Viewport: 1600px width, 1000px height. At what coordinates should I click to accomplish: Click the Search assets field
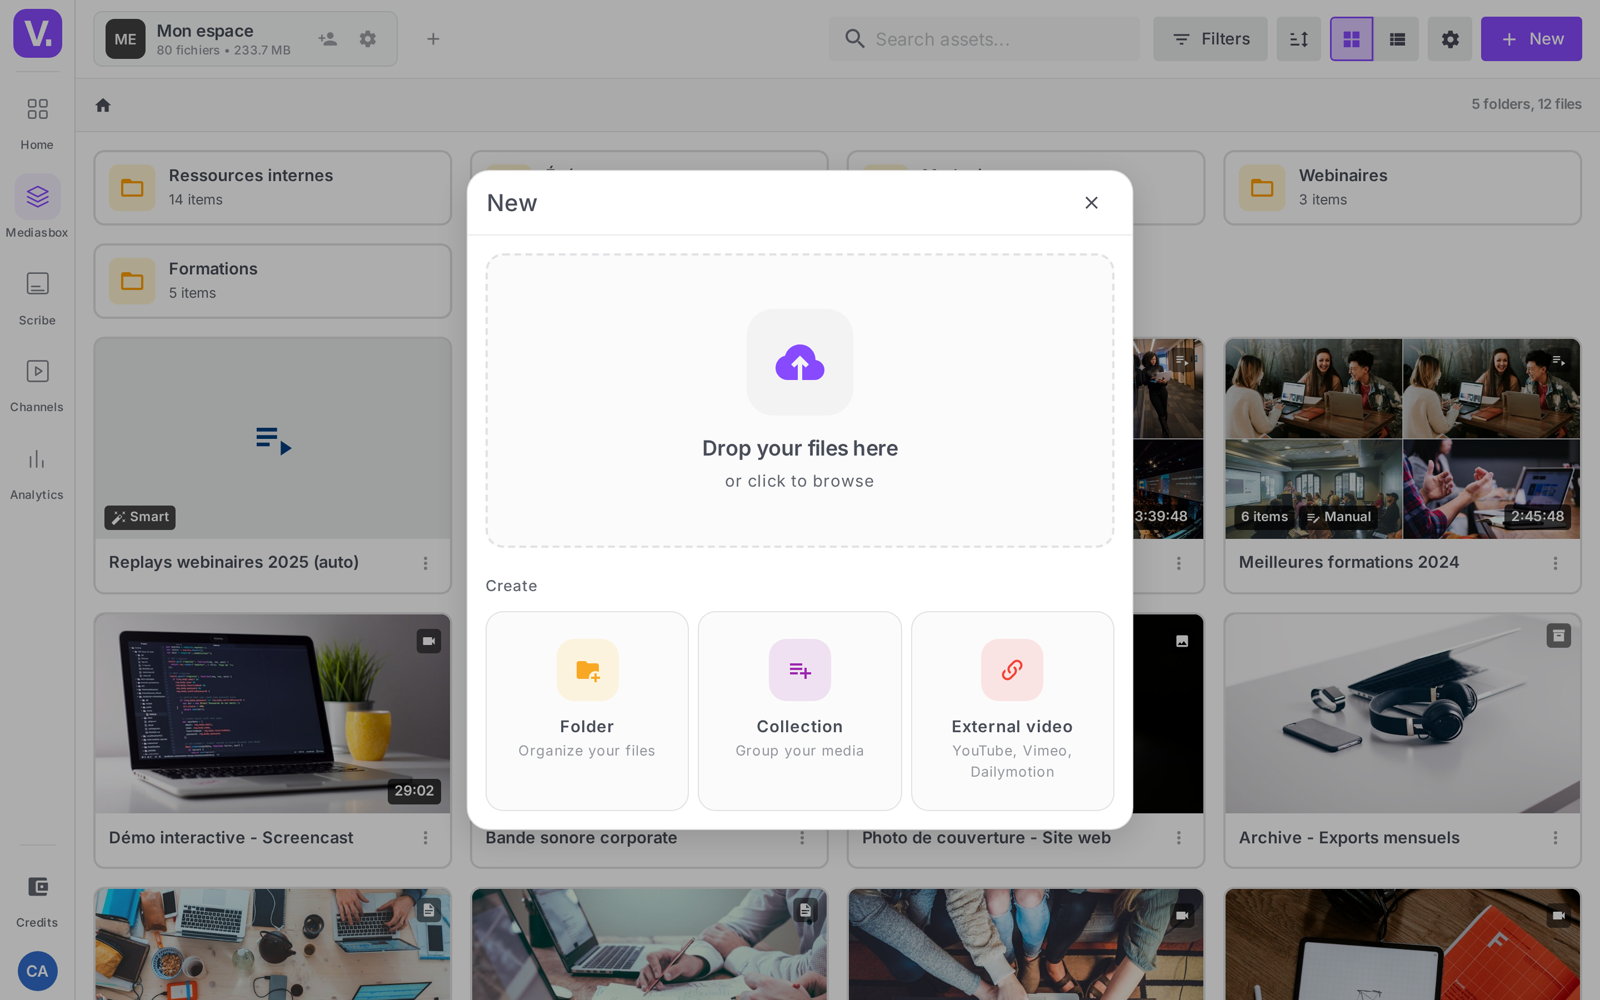click(x=984, y=39)
